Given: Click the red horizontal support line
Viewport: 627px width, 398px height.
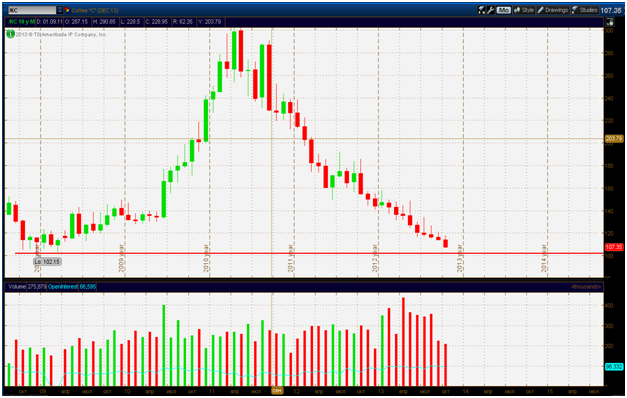Looking at the screenshot, I should [x=309, y=253].
